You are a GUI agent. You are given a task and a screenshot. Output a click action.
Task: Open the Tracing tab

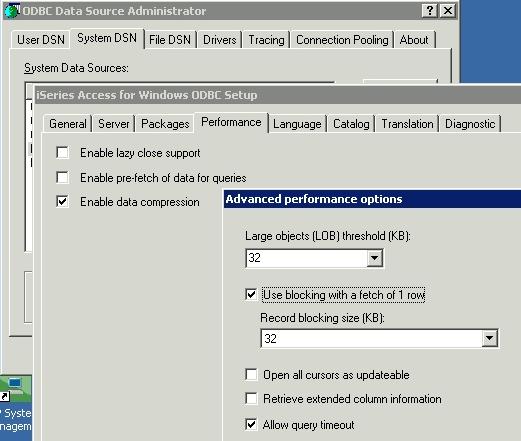coord(266,40)
